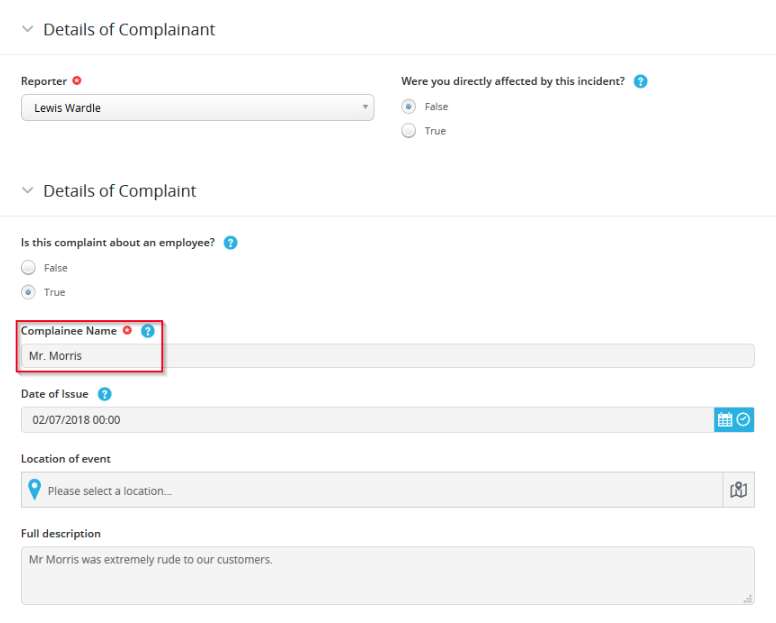Click the blue location pin icon
The image size is (776, 623).
tap(34, 490)
